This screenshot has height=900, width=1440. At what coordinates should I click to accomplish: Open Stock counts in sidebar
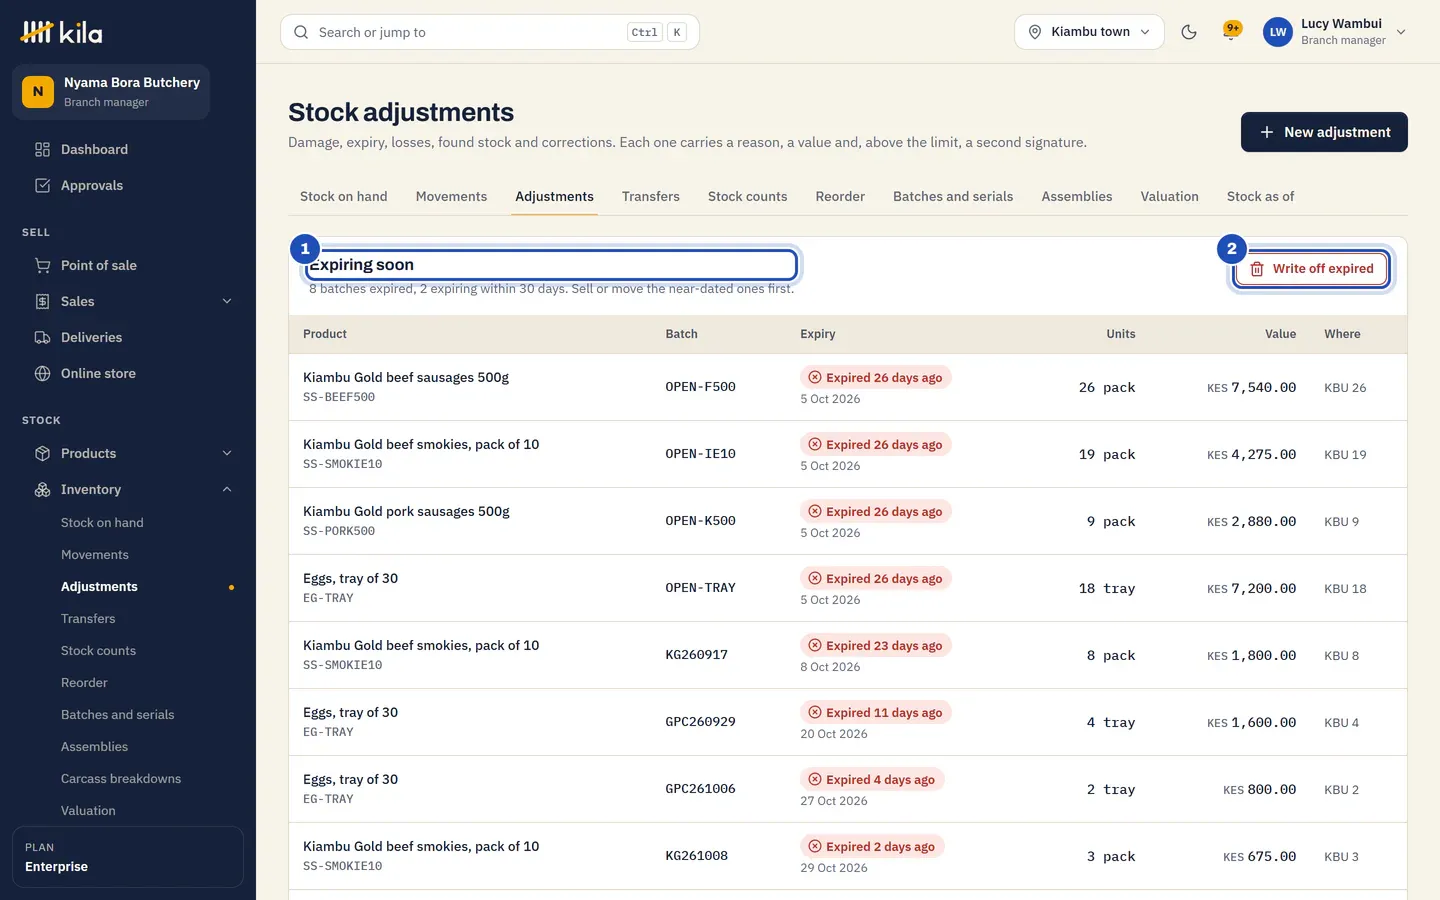pos(98,651)
